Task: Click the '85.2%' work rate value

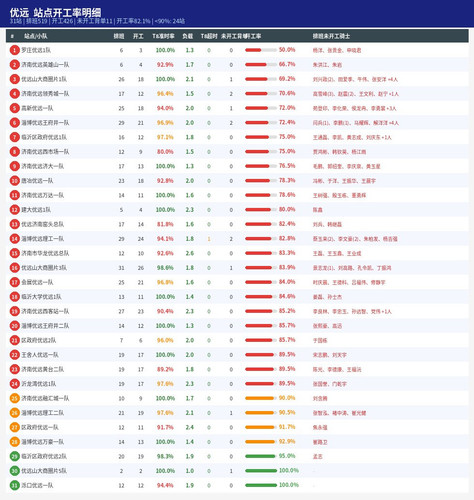Action: [287, 311]
